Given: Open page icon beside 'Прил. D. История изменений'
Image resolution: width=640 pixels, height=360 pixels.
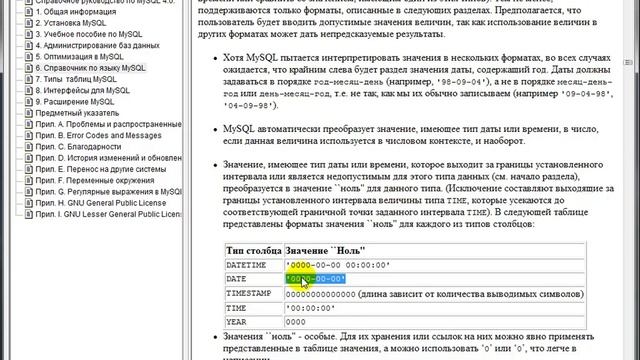Looking at the screenshot, I should tap(29, 158).
